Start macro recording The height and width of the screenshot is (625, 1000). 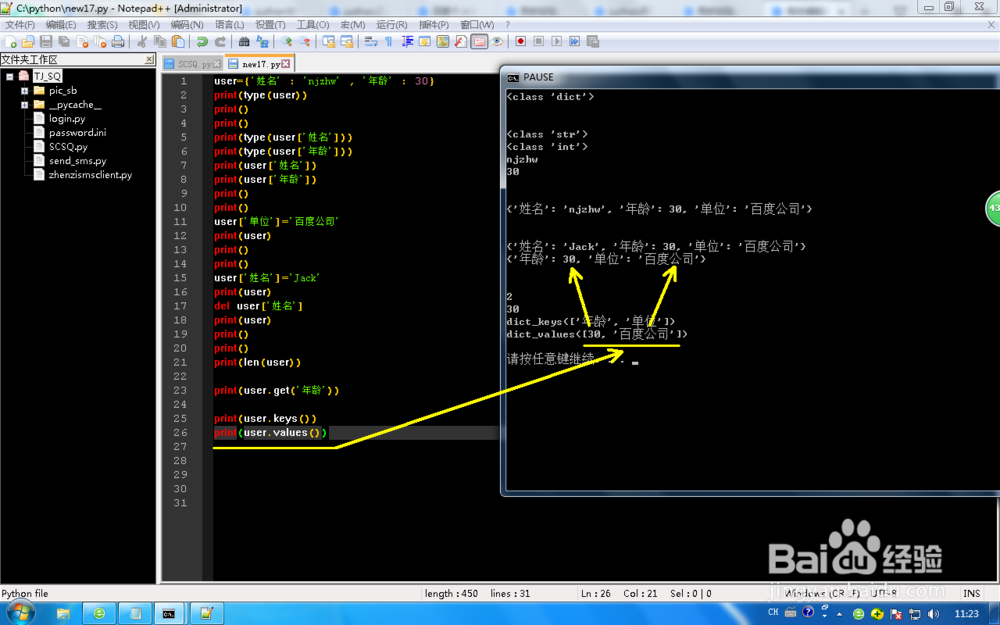pyautogui.click(x=520, y=41)
